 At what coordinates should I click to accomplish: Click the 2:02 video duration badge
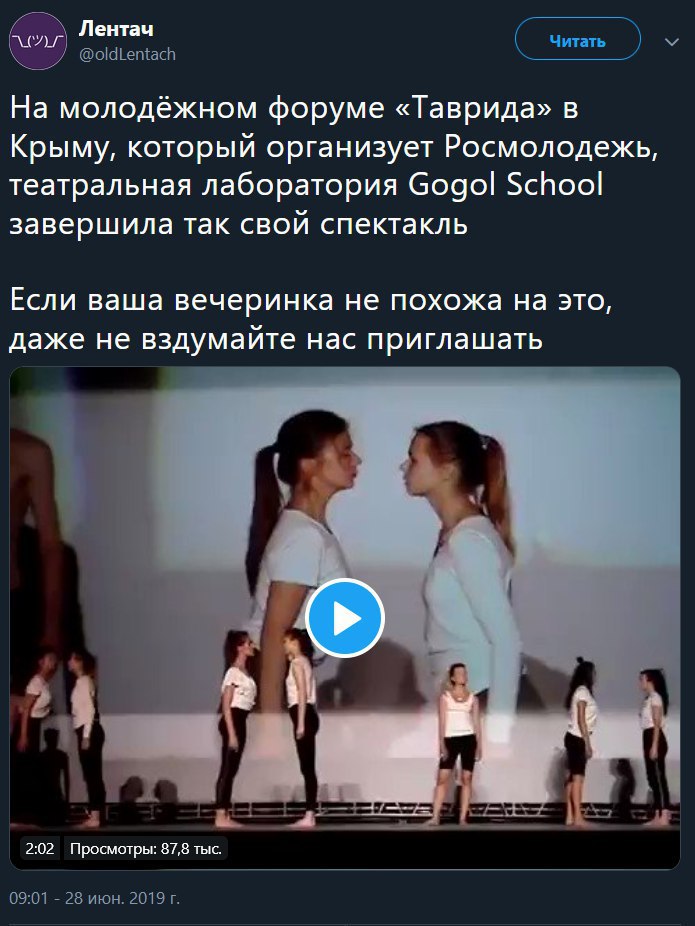(40, 849)
